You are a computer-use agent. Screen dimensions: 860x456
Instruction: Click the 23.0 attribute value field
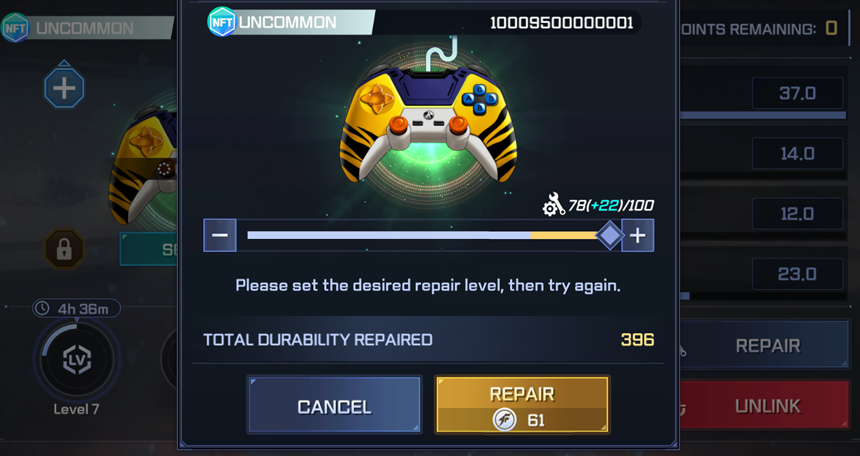[x=797, y=274]
